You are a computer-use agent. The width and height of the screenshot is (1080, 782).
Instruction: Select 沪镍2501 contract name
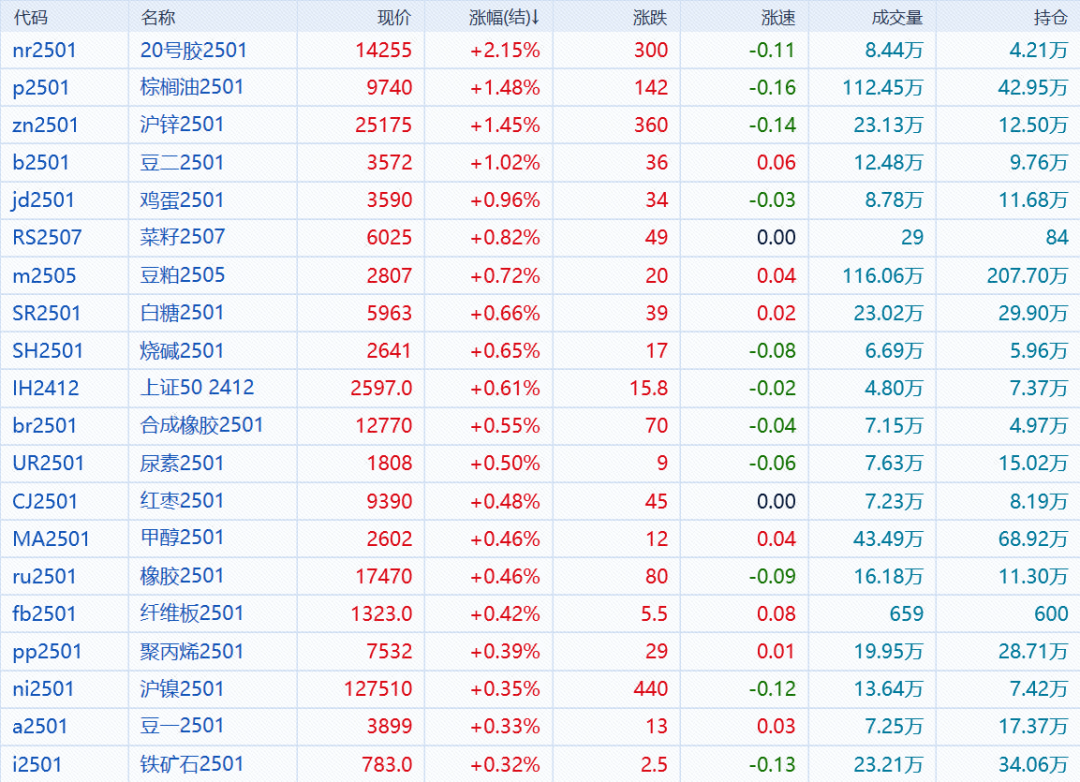pyautogui.click(x=182, y=689)
